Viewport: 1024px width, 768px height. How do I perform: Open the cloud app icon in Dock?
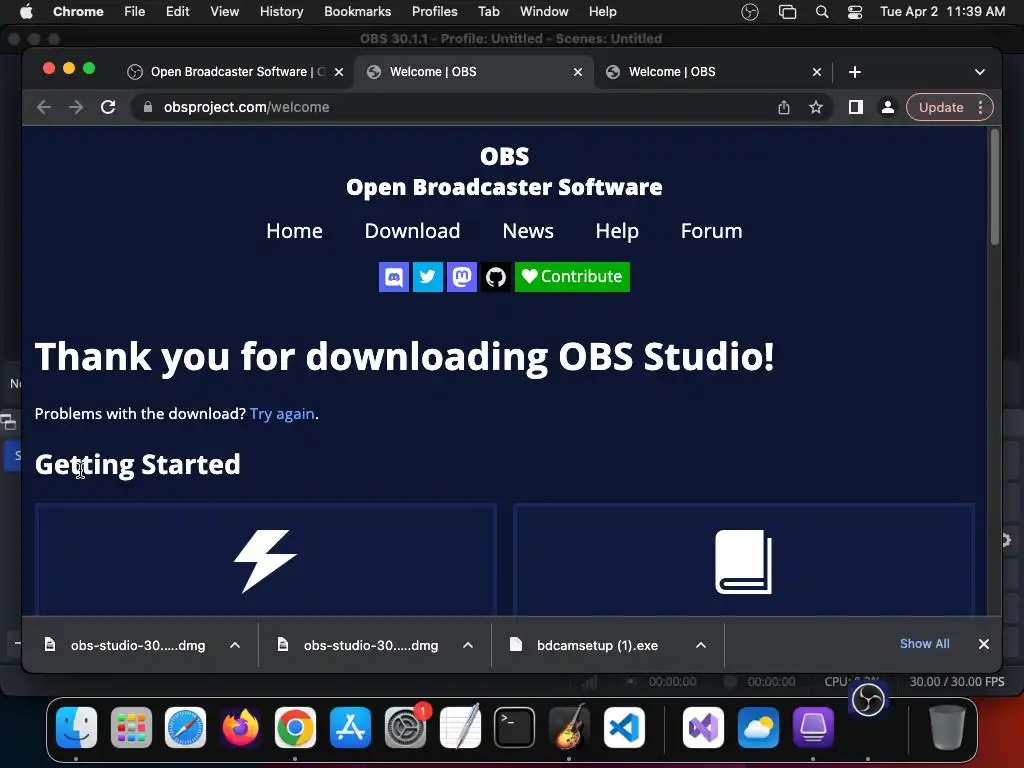[758, 728]
